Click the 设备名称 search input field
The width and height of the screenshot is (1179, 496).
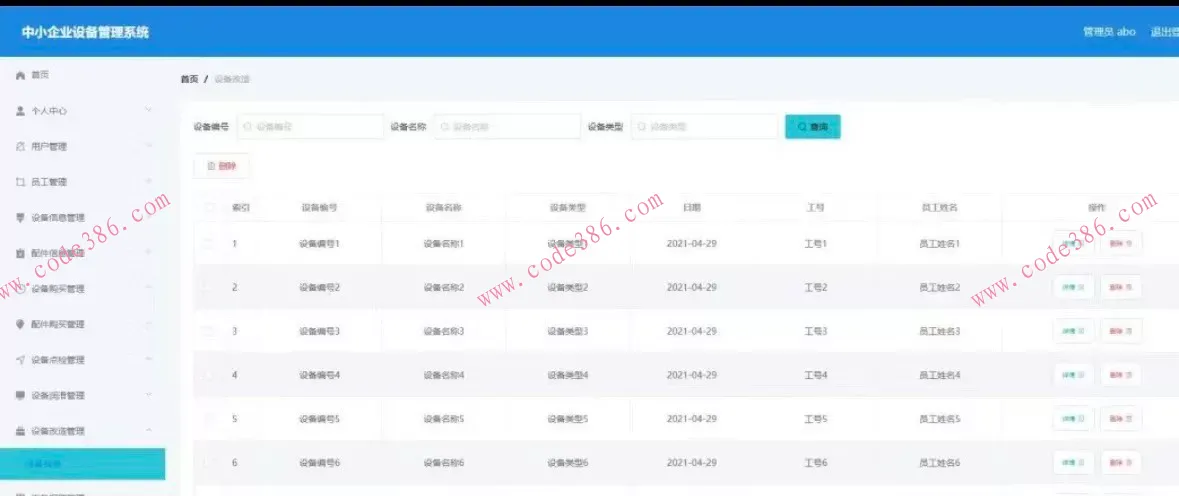click(x=508, y=127)
